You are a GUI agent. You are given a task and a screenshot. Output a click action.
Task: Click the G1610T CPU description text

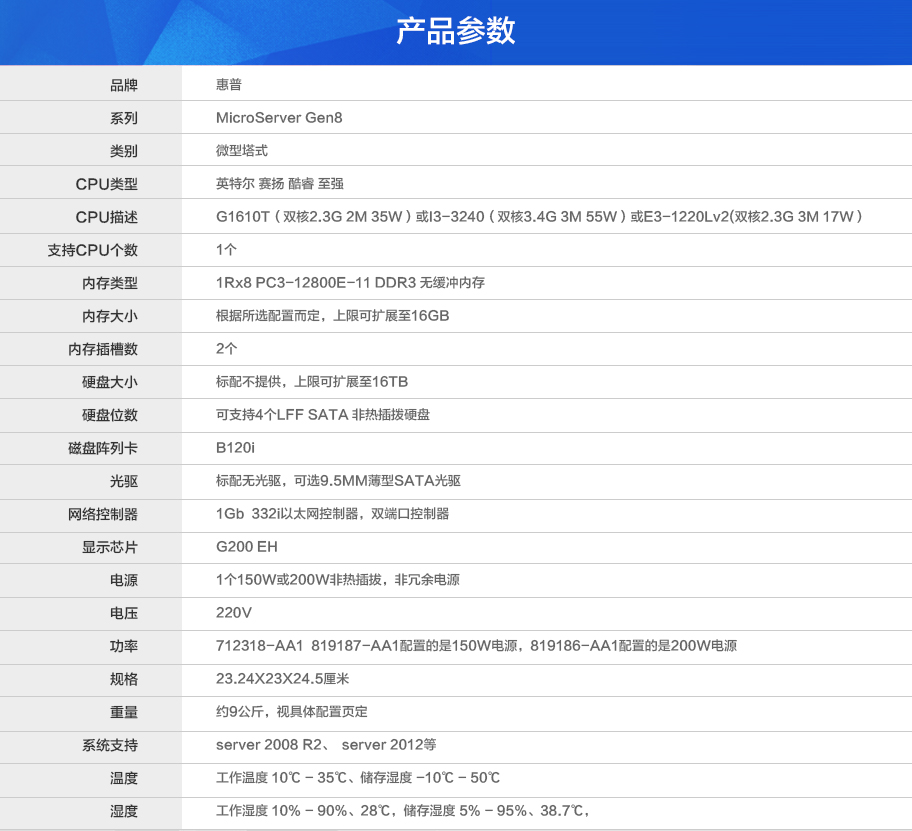point(539,216)
